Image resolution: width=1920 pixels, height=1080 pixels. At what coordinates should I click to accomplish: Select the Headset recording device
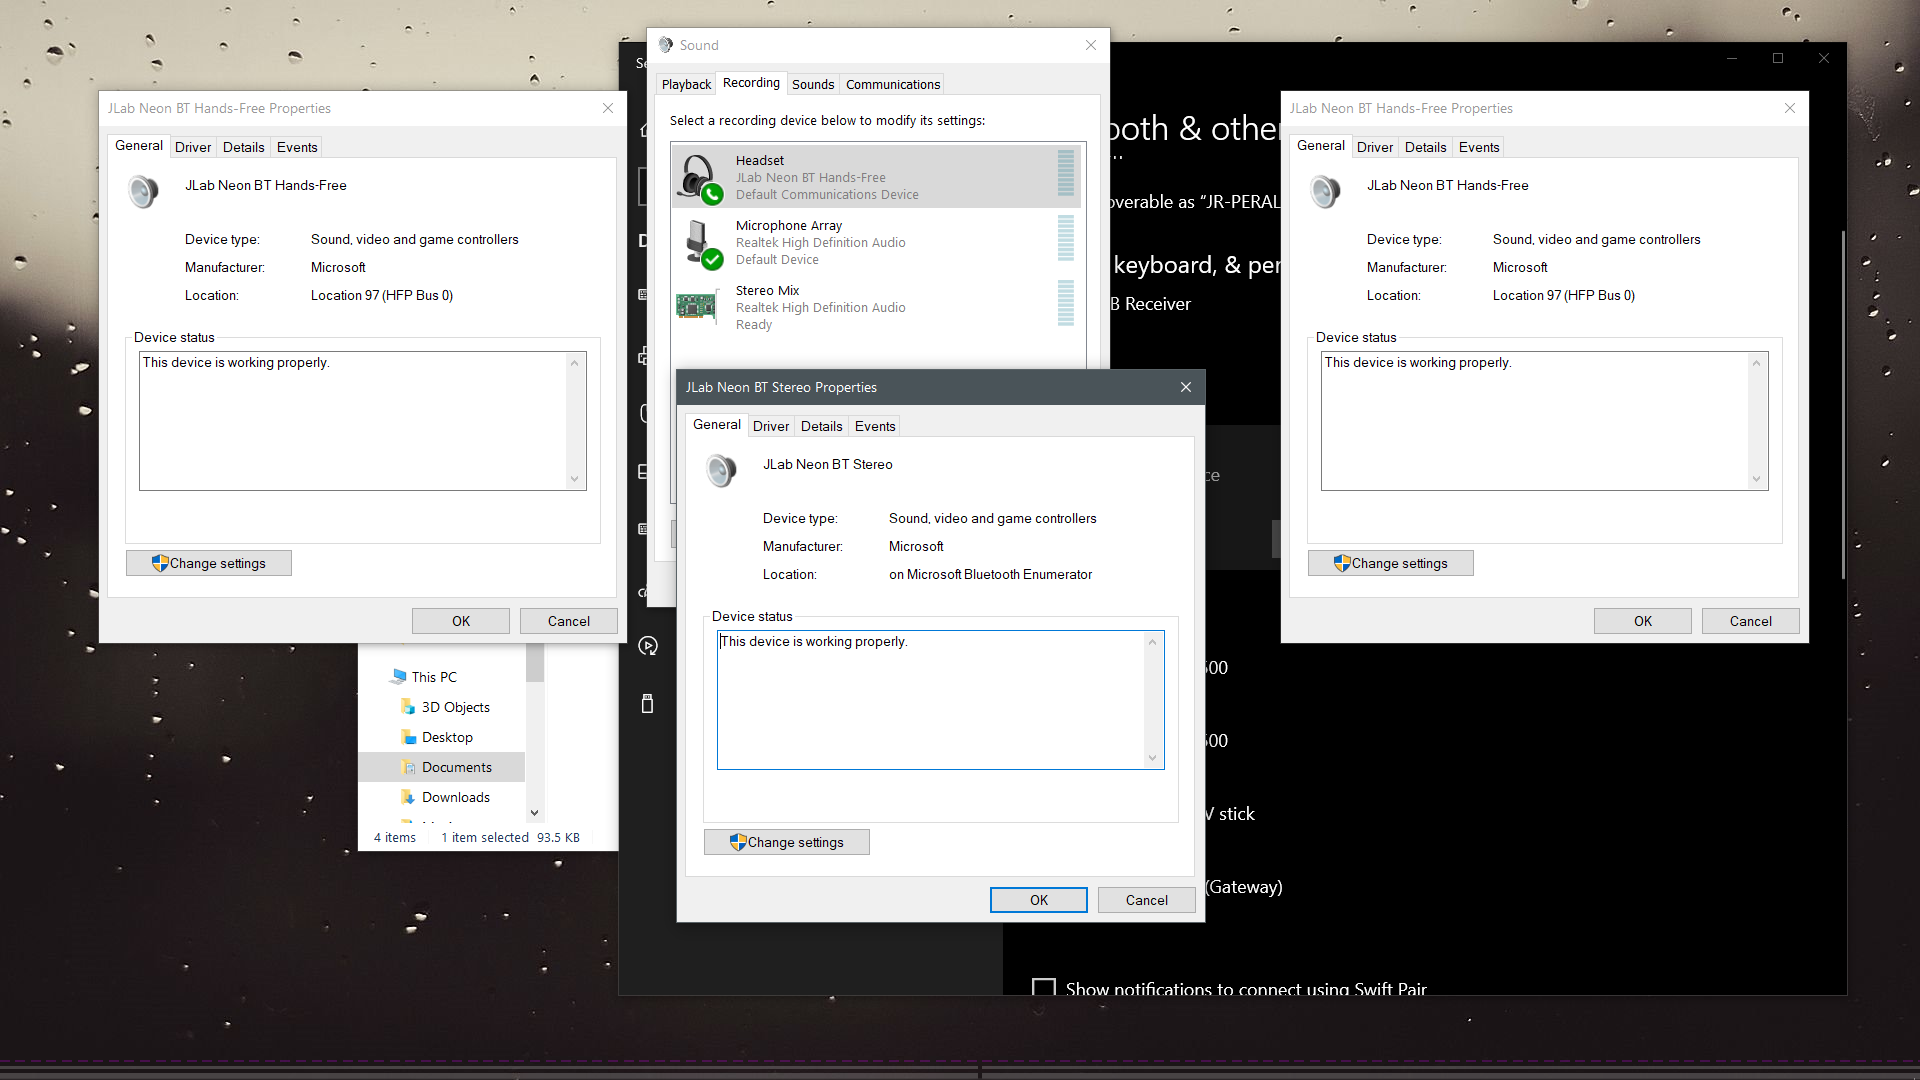point(878,177)
